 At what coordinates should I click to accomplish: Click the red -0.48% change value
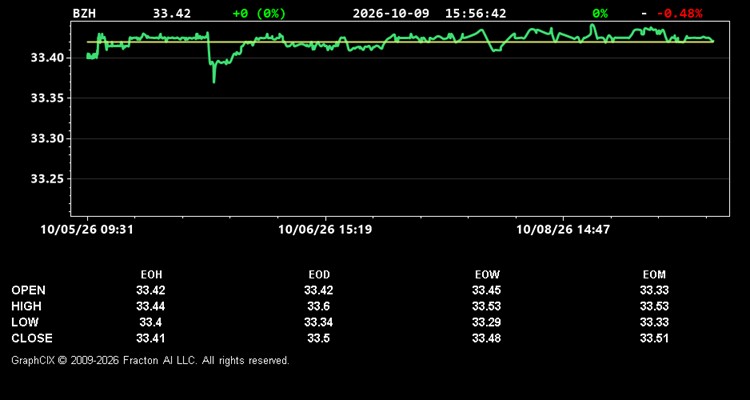click(679, 13)
